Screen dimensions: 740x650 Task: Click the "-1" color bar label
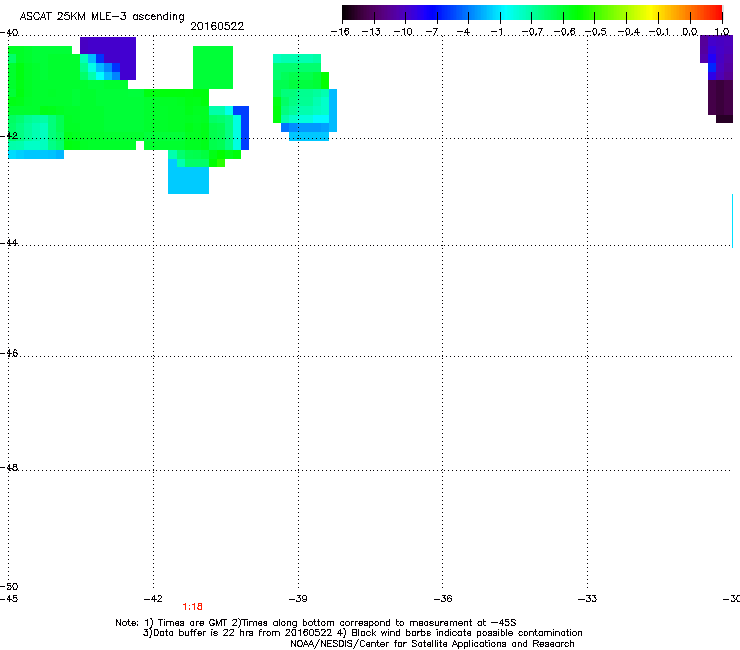[x=496, y=32]
